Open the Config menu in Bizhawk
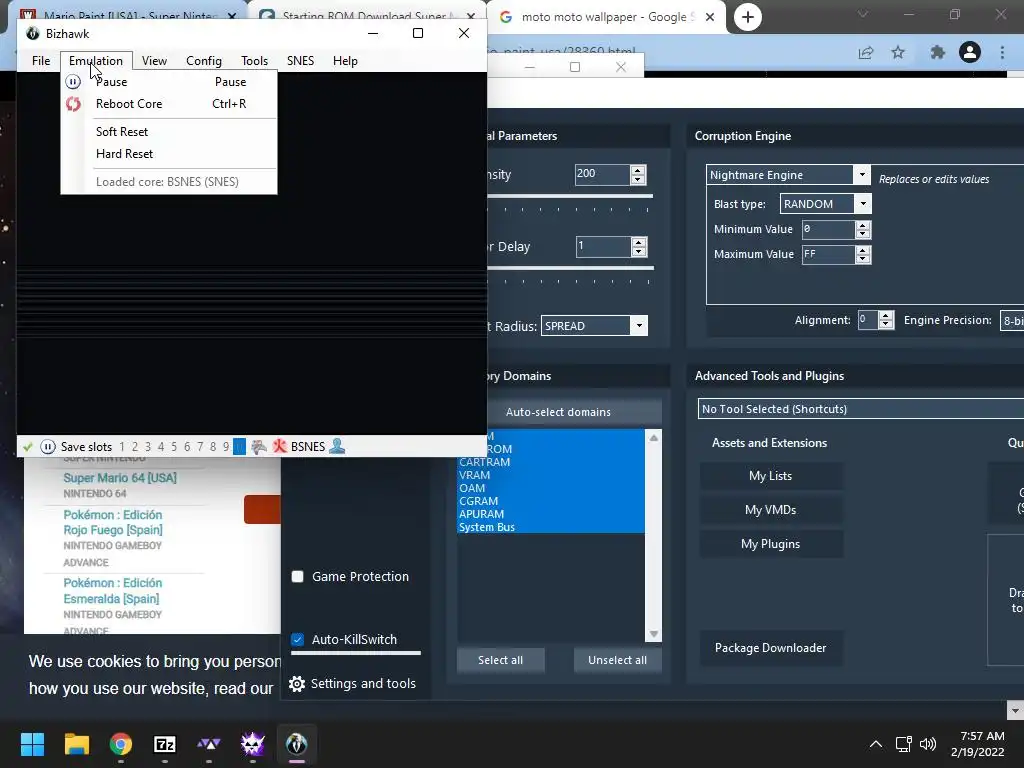The image size is (1024, 768). (204, 61)
